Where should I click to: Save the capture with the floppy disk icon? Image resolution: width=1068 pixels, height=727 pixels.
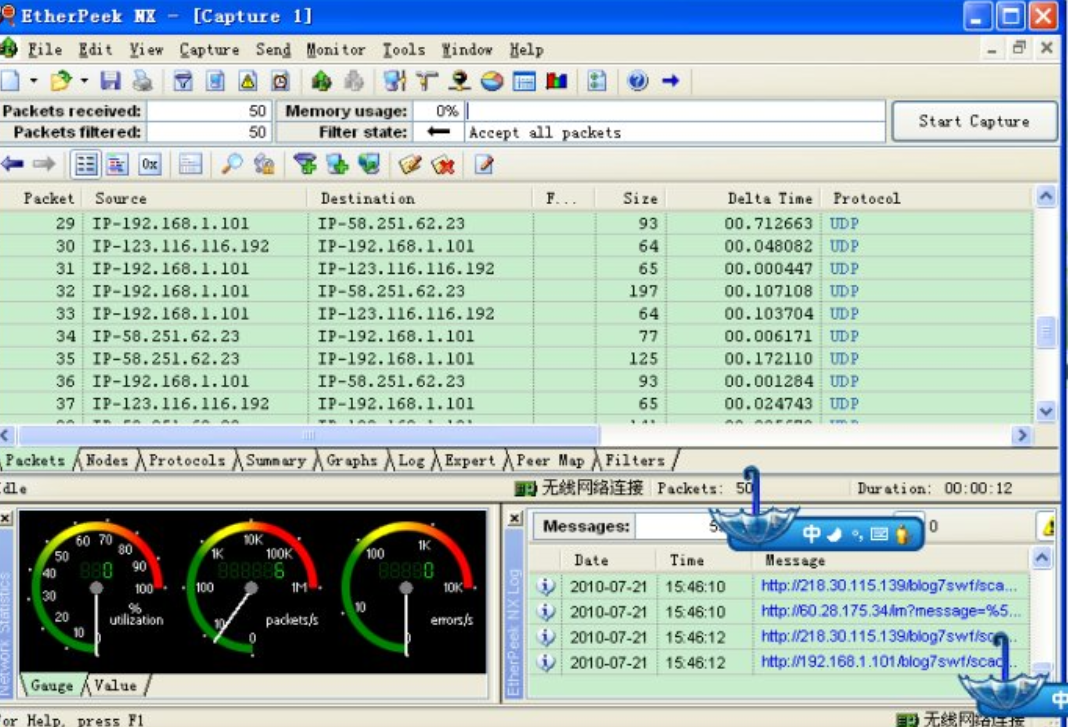tap(110, 81)
